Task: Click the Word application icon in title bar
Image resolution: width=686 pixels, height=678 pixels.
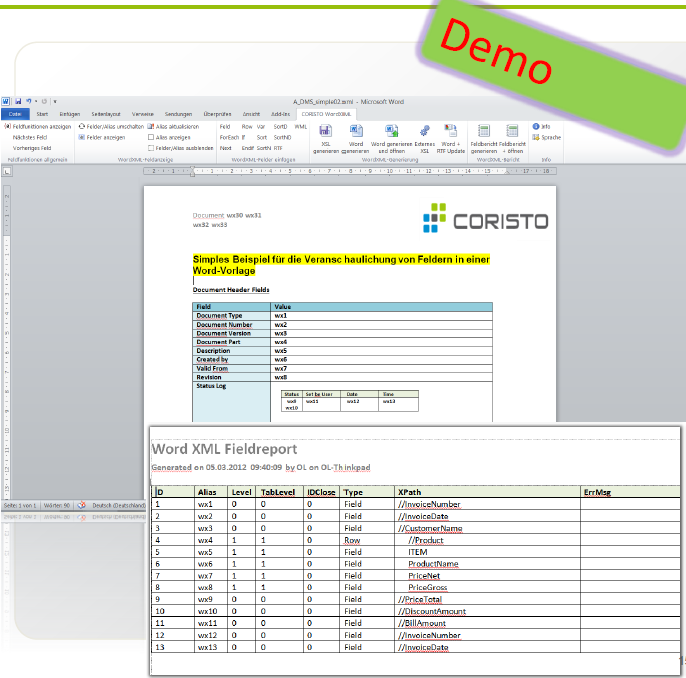Action: [x=6, y=101]
